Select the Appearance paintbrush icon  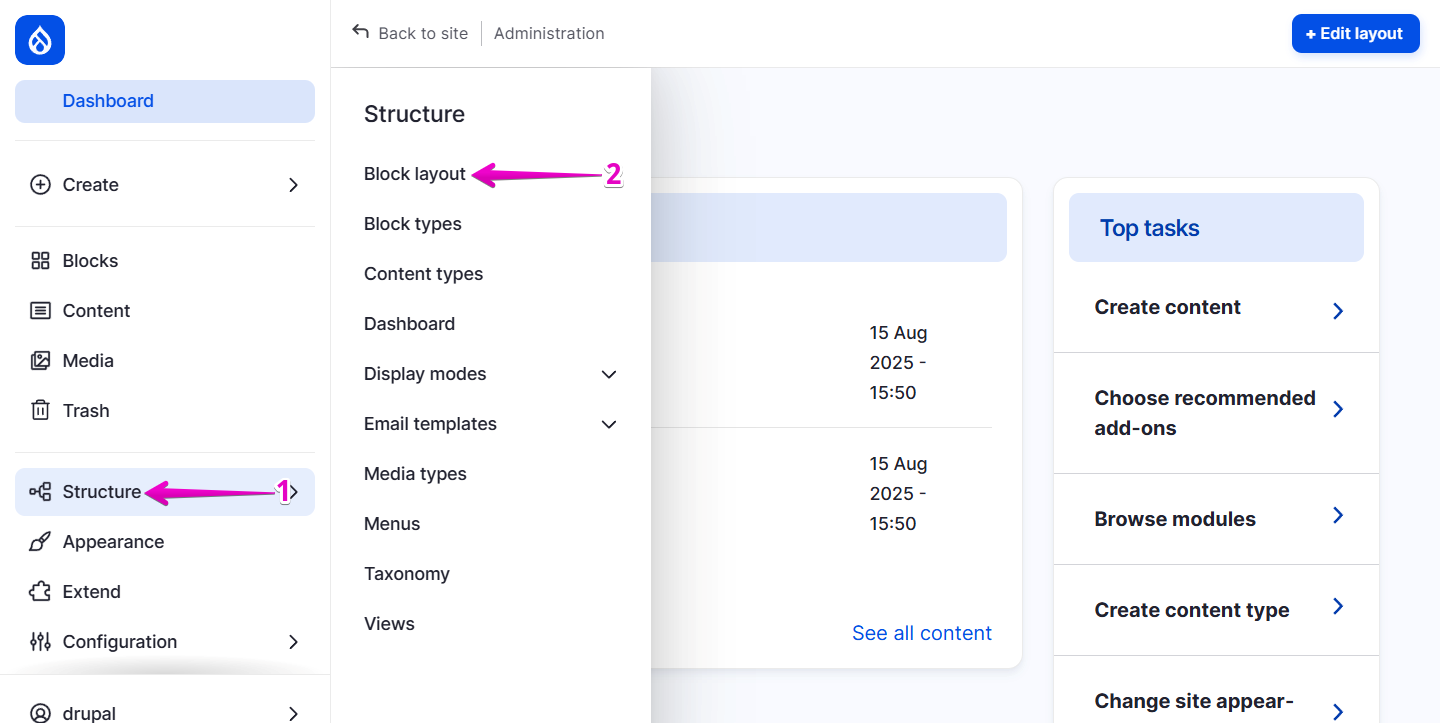40,541
